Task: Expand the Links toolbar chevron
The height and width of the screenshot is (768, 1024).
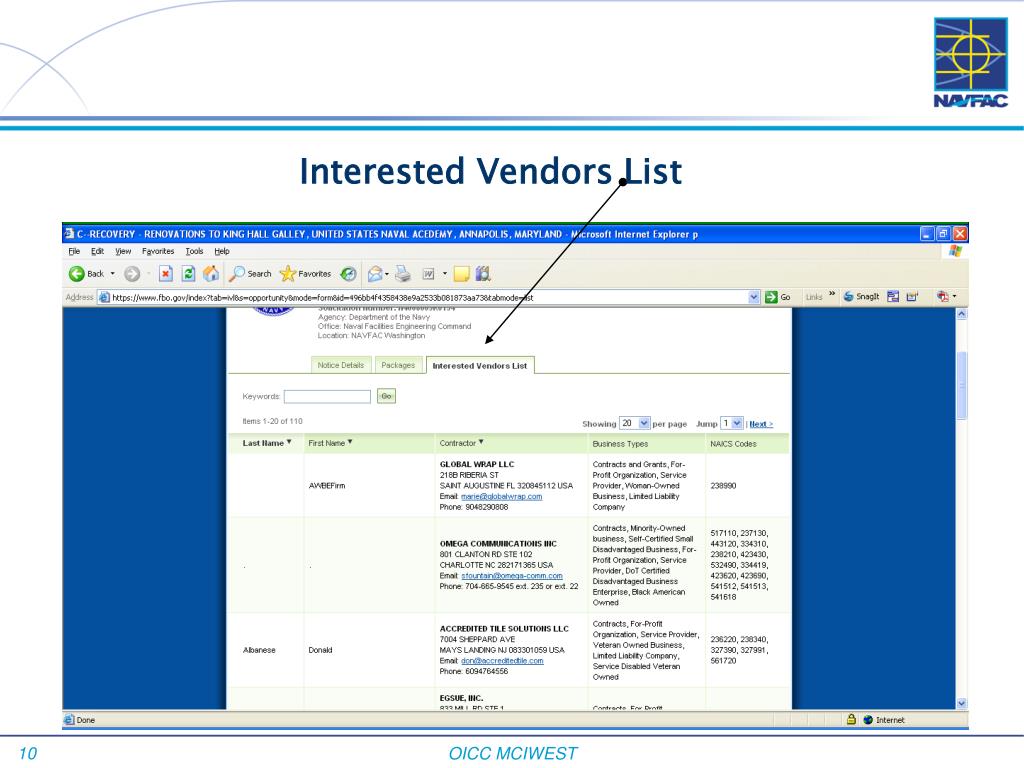Action: (x=831, y=294)
